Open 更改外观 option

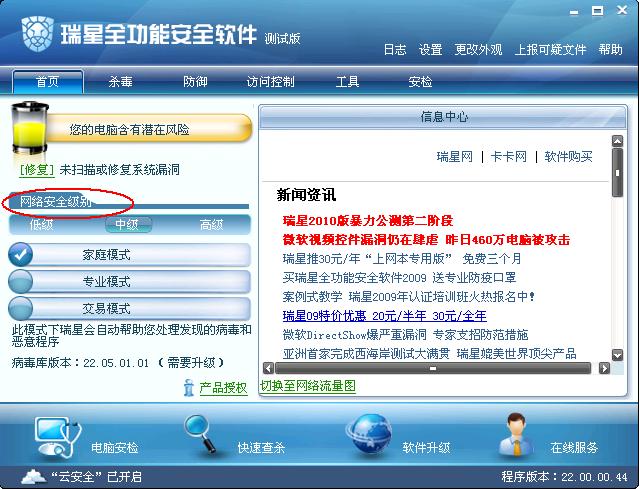click(478, 50)
